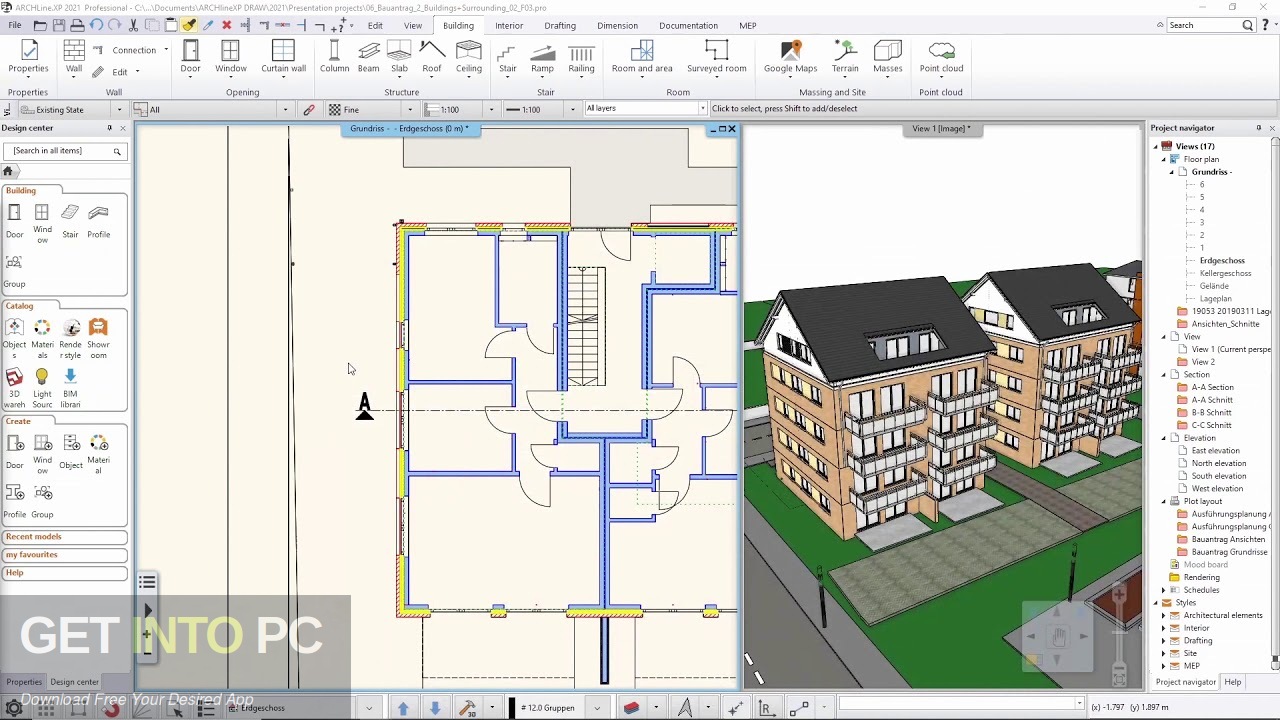Toggle the paintbrush format icon in quick toolbar
The height and width of the screenshot is (720, 1280).
pos(189,25)
